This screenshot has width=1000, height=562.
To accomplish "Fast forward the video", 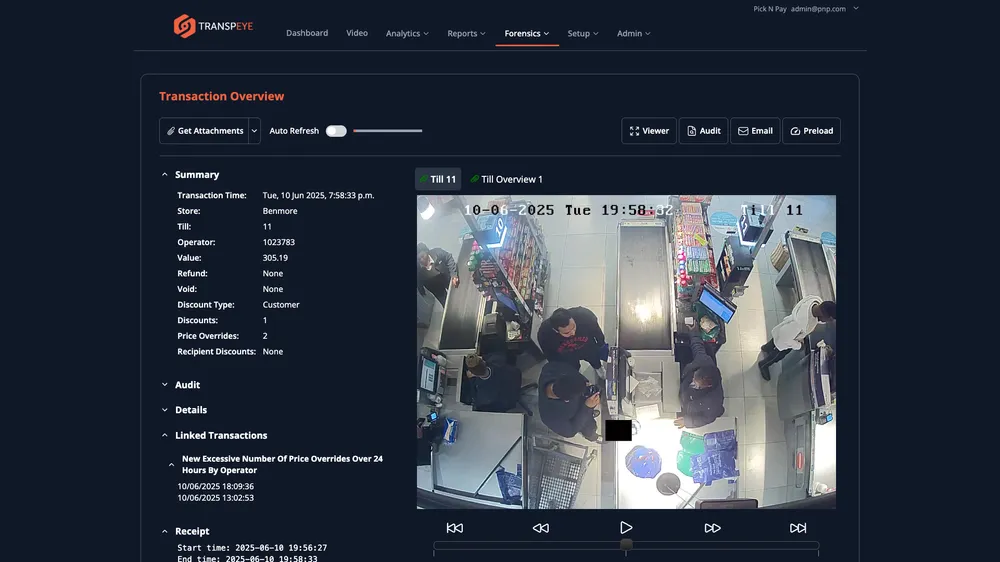I will click(712, 528).
